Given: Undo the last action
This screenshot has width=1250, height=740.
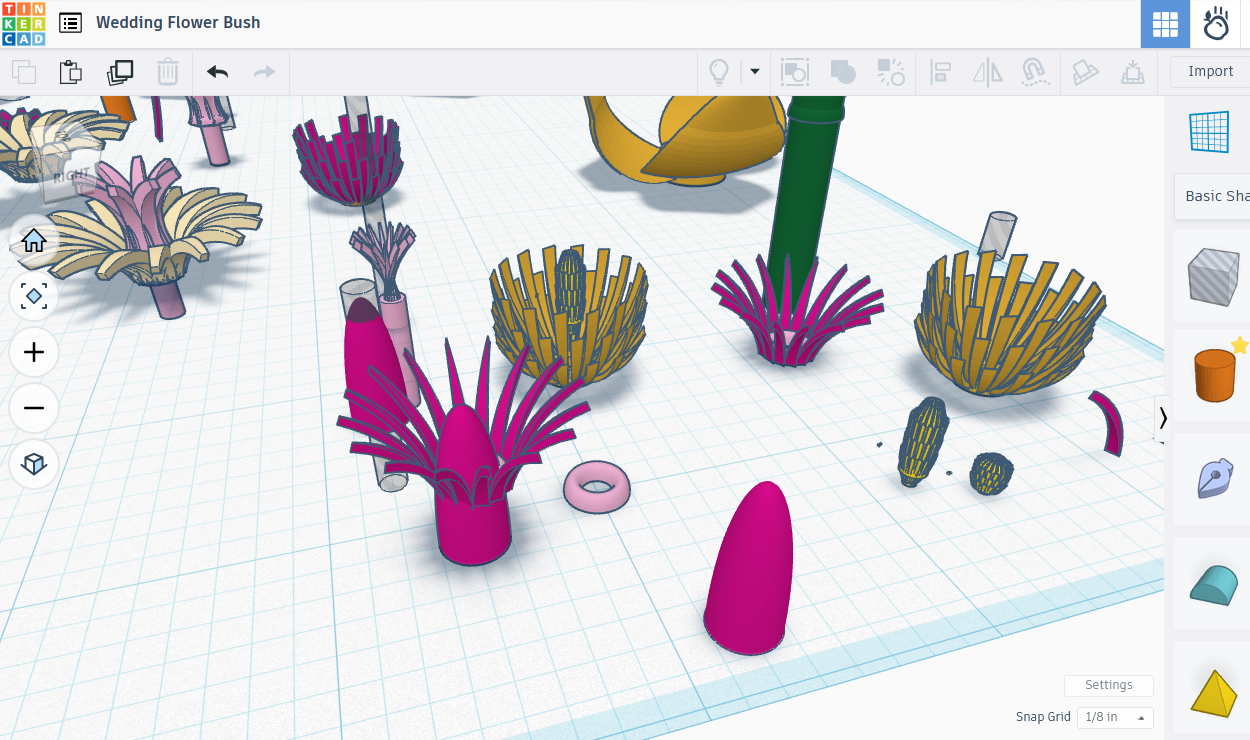Looking at the screenshot, I should click(217, 72).
